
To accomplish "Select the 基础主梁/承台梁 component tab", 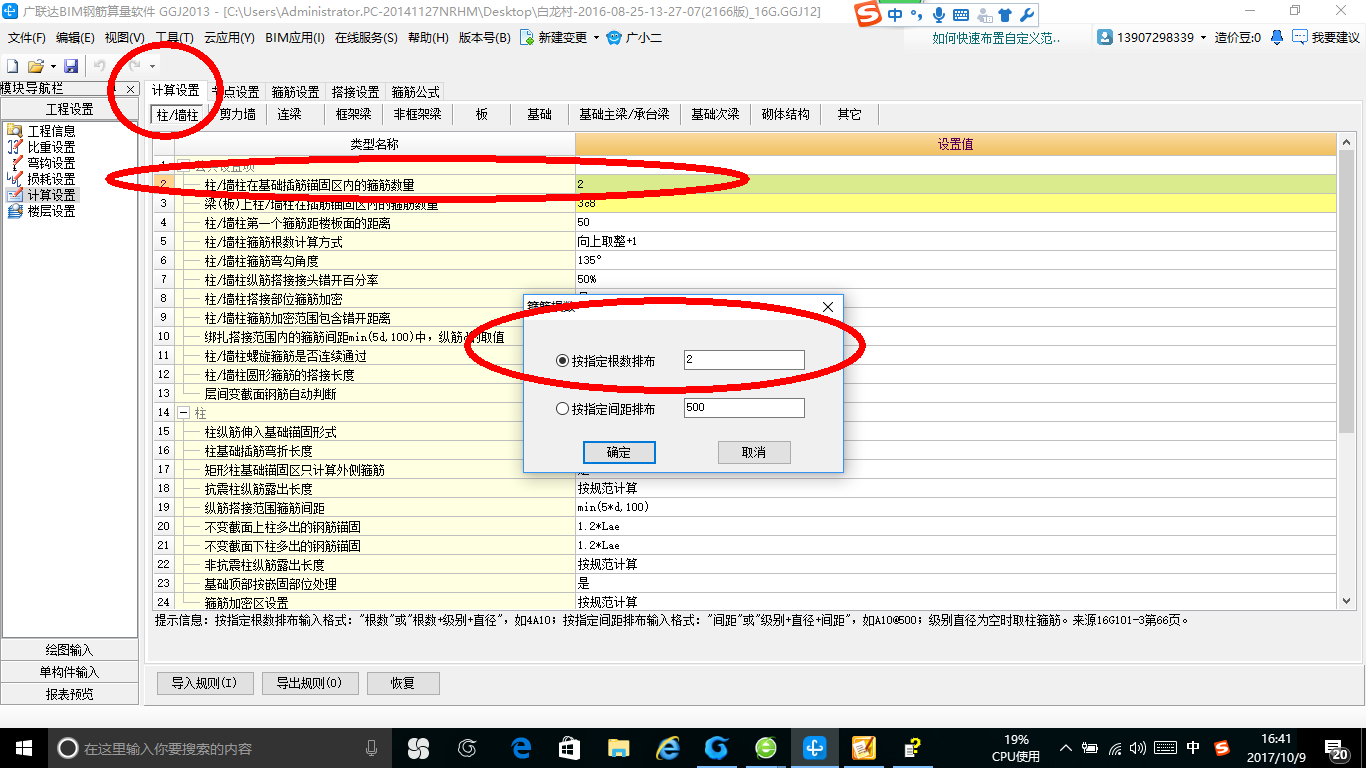I will coord(625,115).
